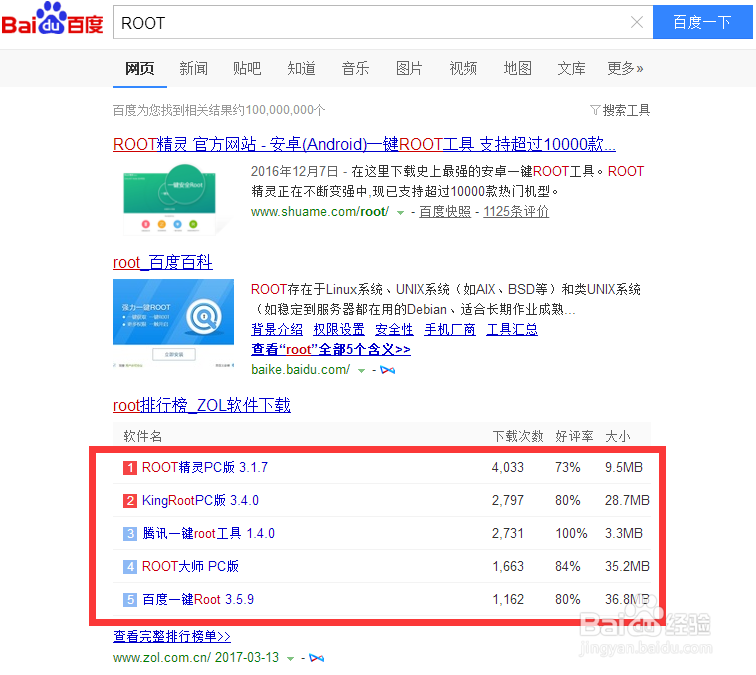The width and height of the screenshot is (756, 675).
Task: Open 百度一键Root 3.5.9 link
Action: coord(198,599)
